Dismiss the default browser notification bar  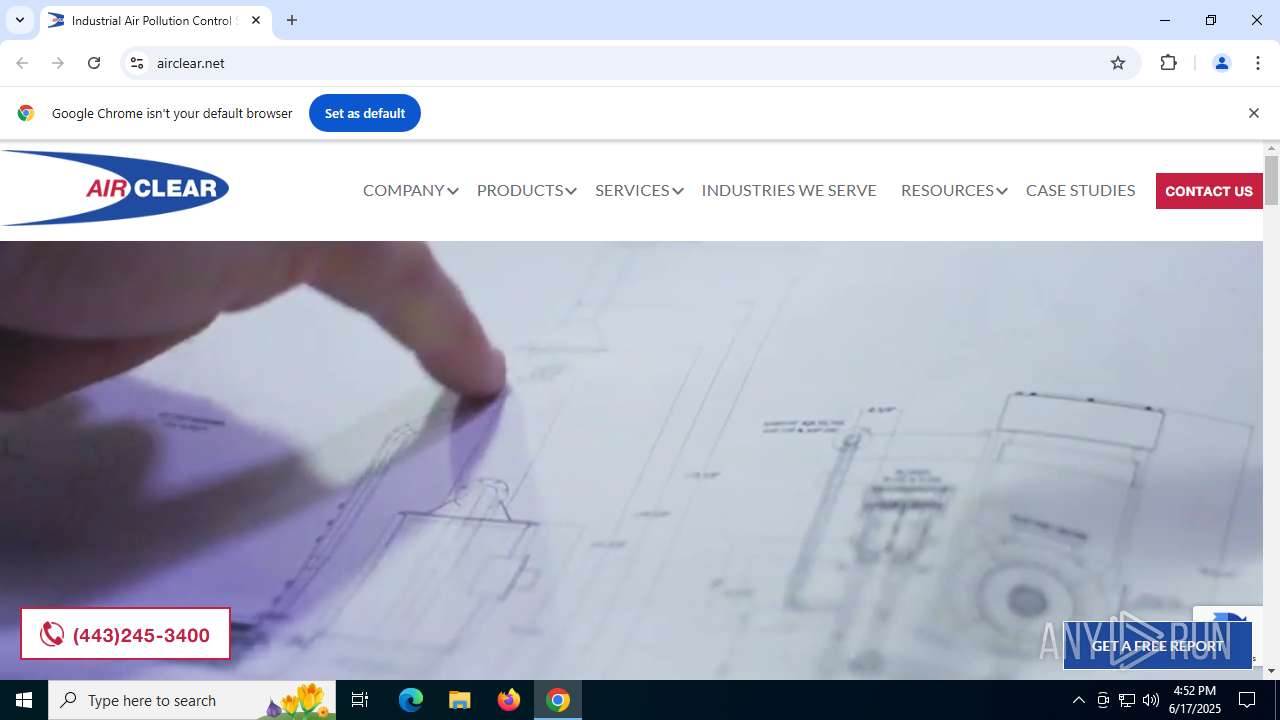1253,113
